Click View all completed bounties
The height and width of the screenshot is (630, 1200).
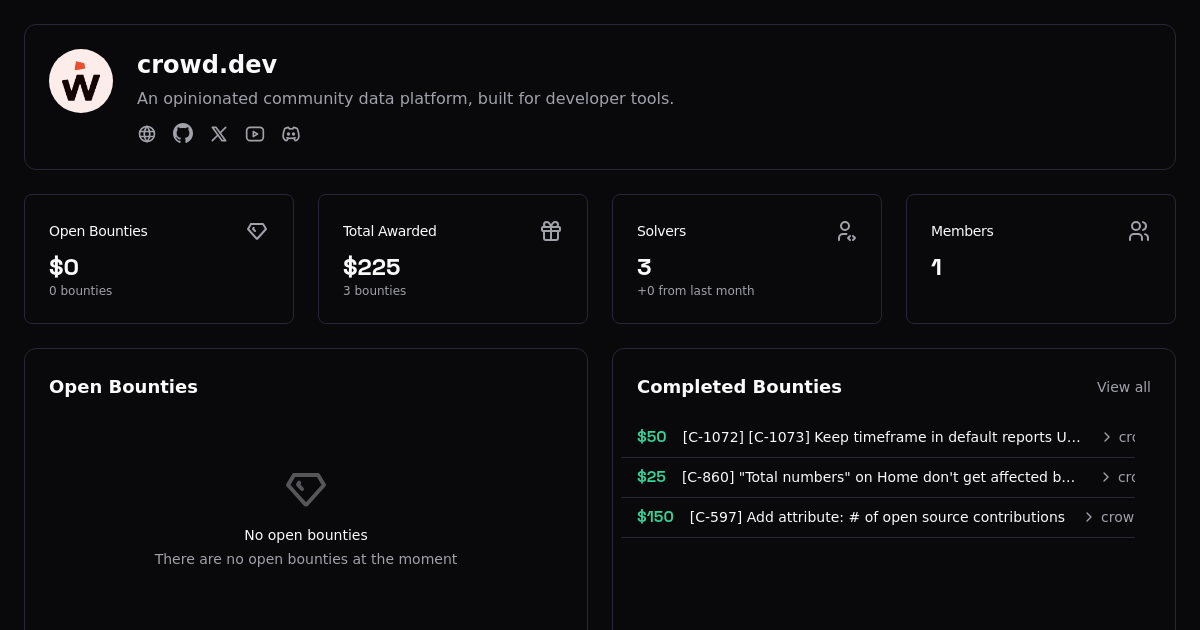(1123, 387)
